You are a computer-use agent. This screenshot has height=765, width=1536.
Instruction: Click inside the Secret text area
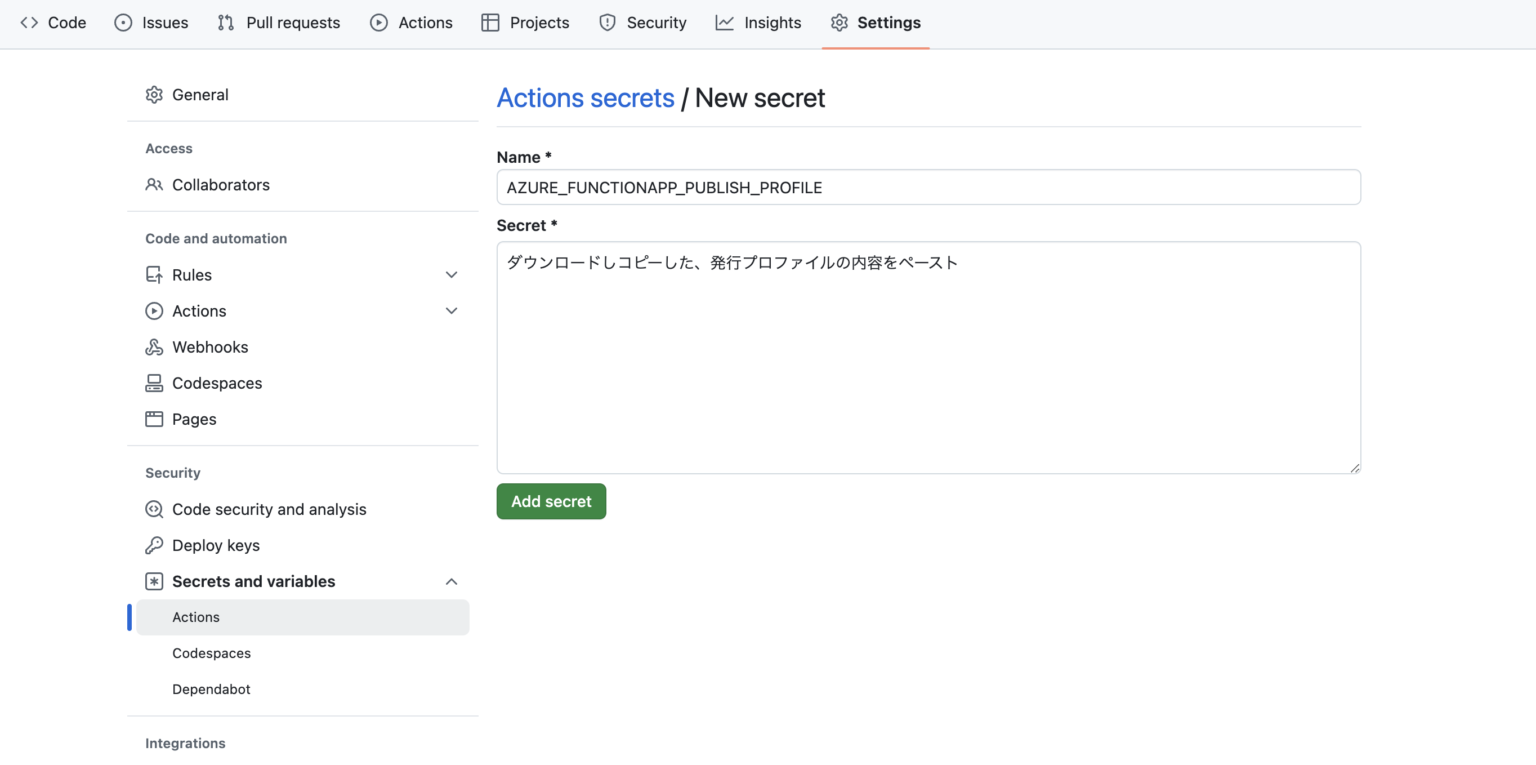(x=928, y=357)
